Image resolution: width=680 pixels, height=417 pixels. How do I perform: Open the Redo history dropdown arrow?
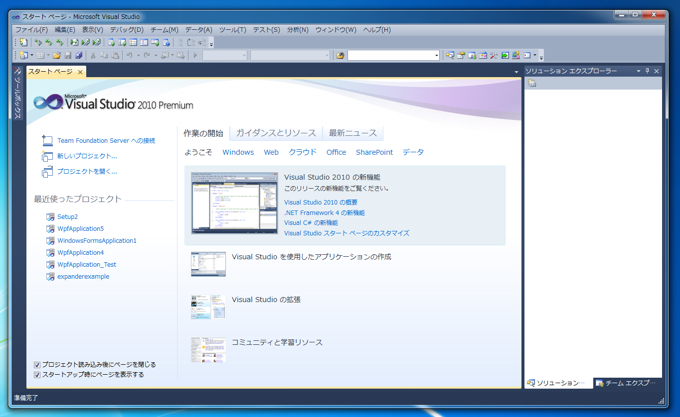[156, 55]
